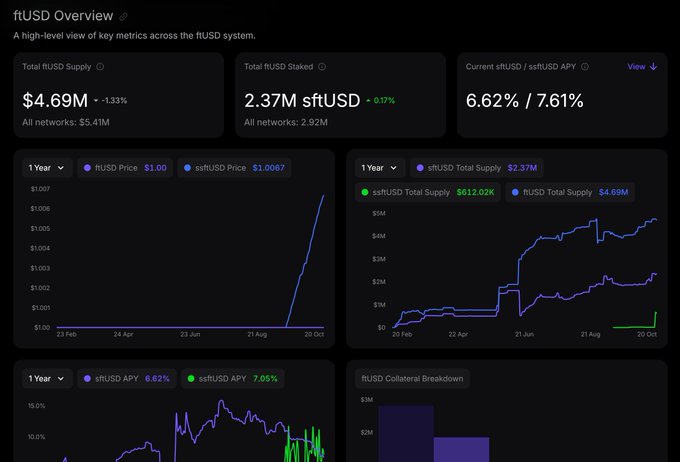Click the 2.37M sftUSD staked value
Screen dimensions: 680x462
[x=302, y=101]
